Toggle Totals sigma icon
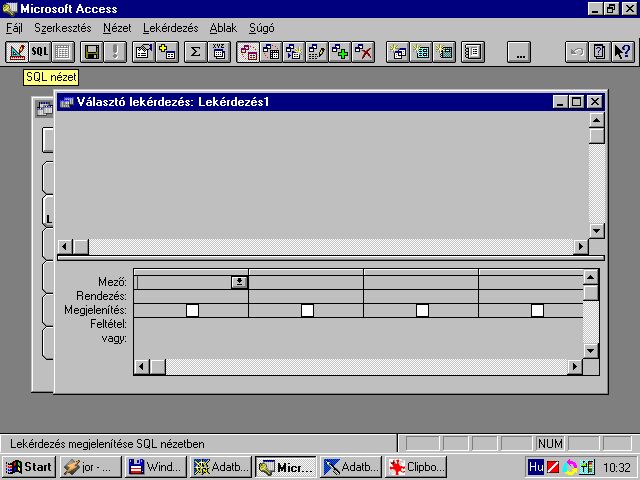The height and width of the screenshot is (480, 640). click(x=196, y=52)
